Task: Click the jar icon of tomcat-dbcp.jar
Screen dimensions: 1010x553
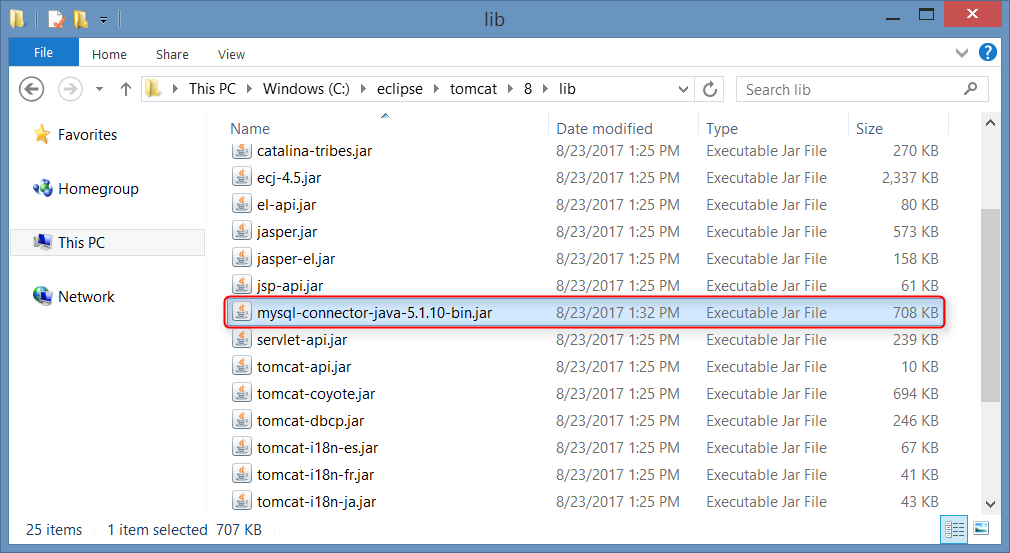Action: pyautogui.click(x=242, y=420)
